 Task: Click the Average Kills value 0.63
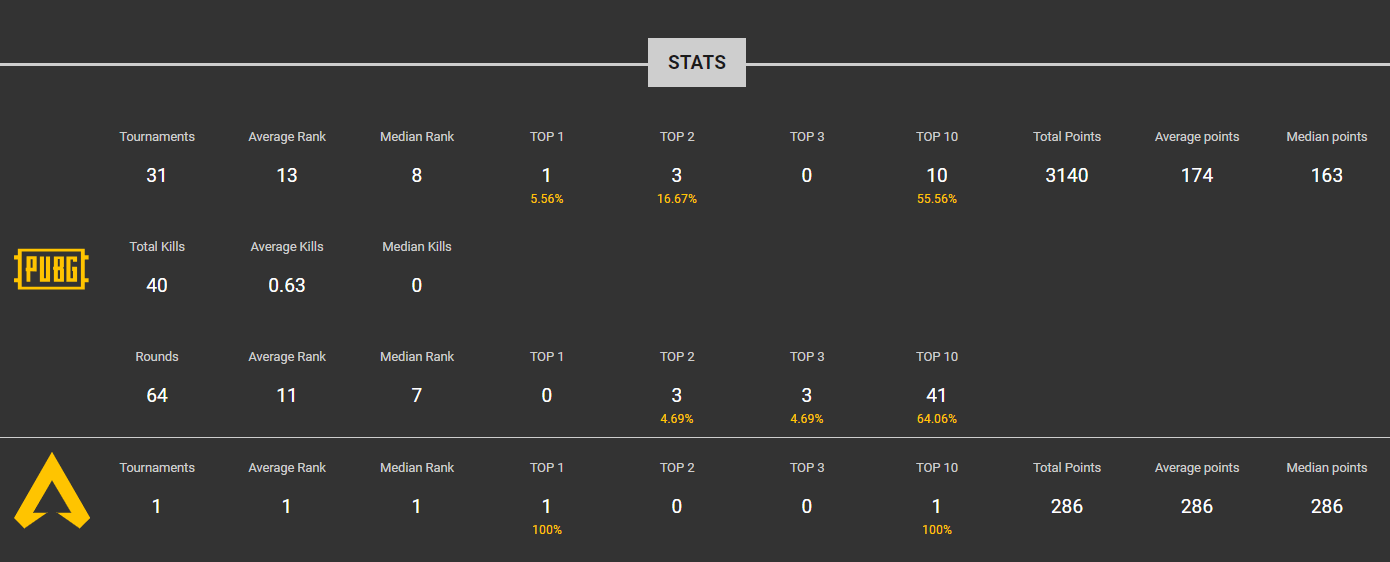(287, 285)
